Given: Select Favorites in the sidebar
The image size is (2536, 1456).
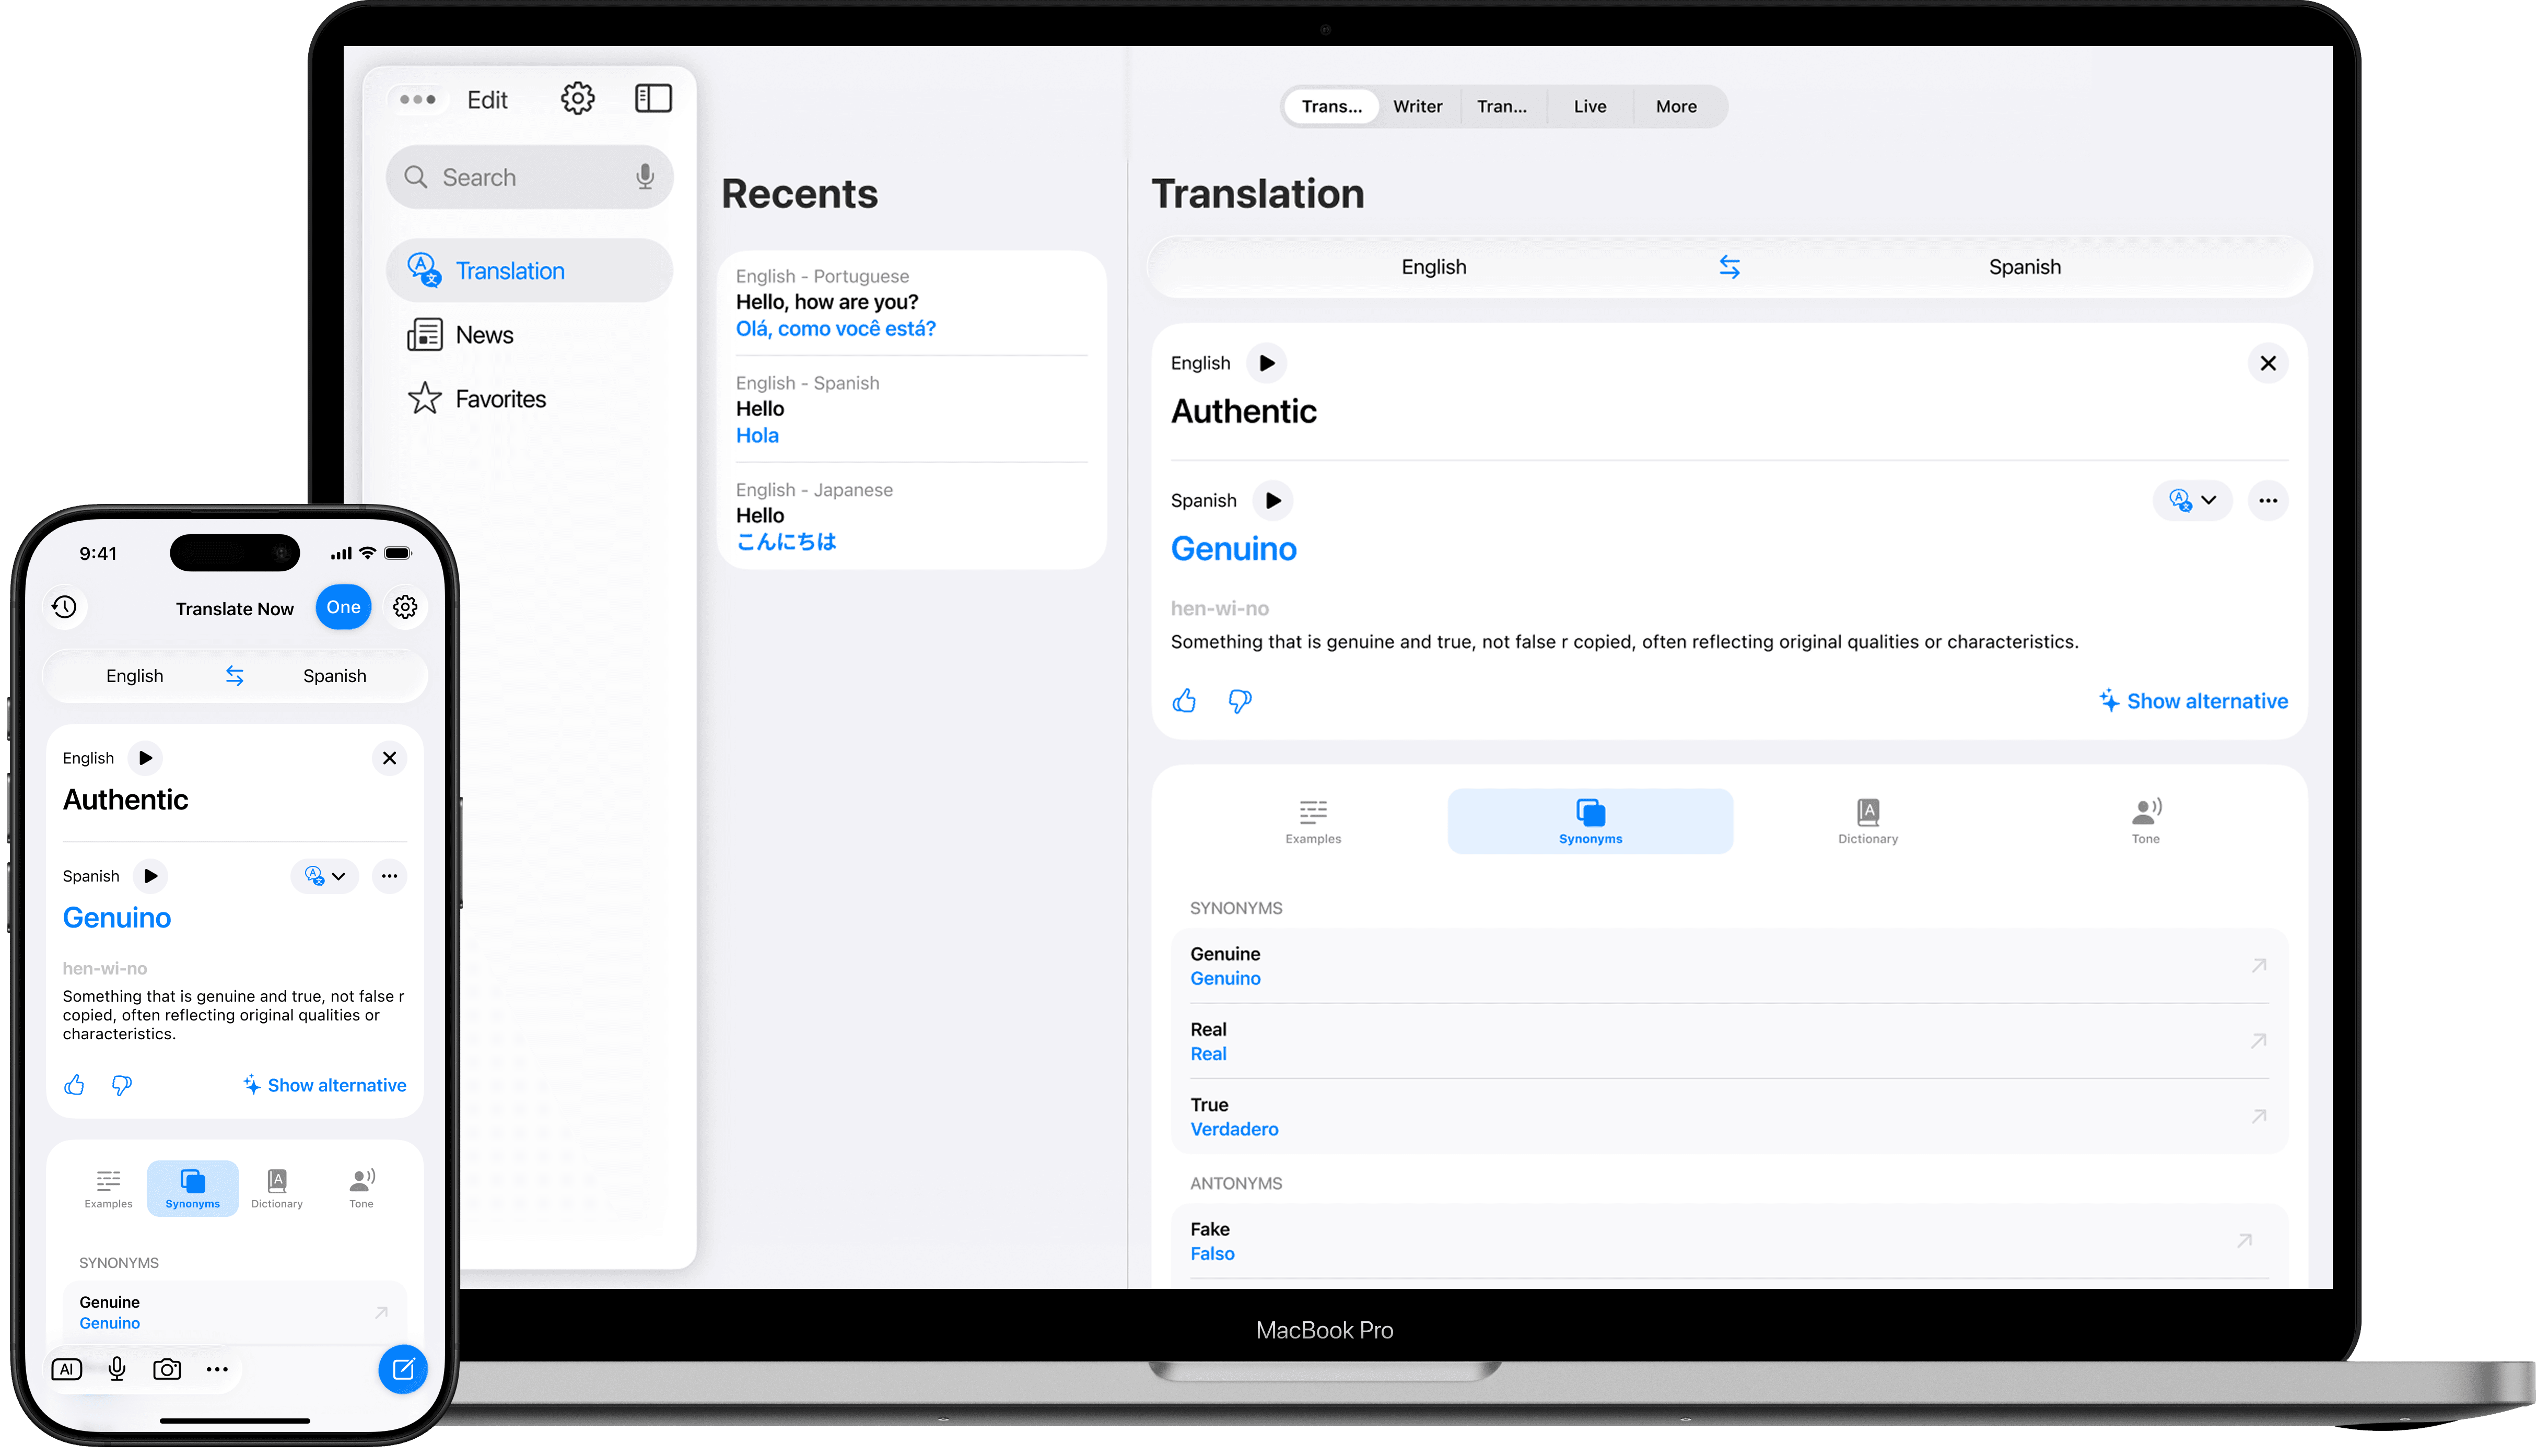Looking at the screenshot, I should click(x=500, y=399).
